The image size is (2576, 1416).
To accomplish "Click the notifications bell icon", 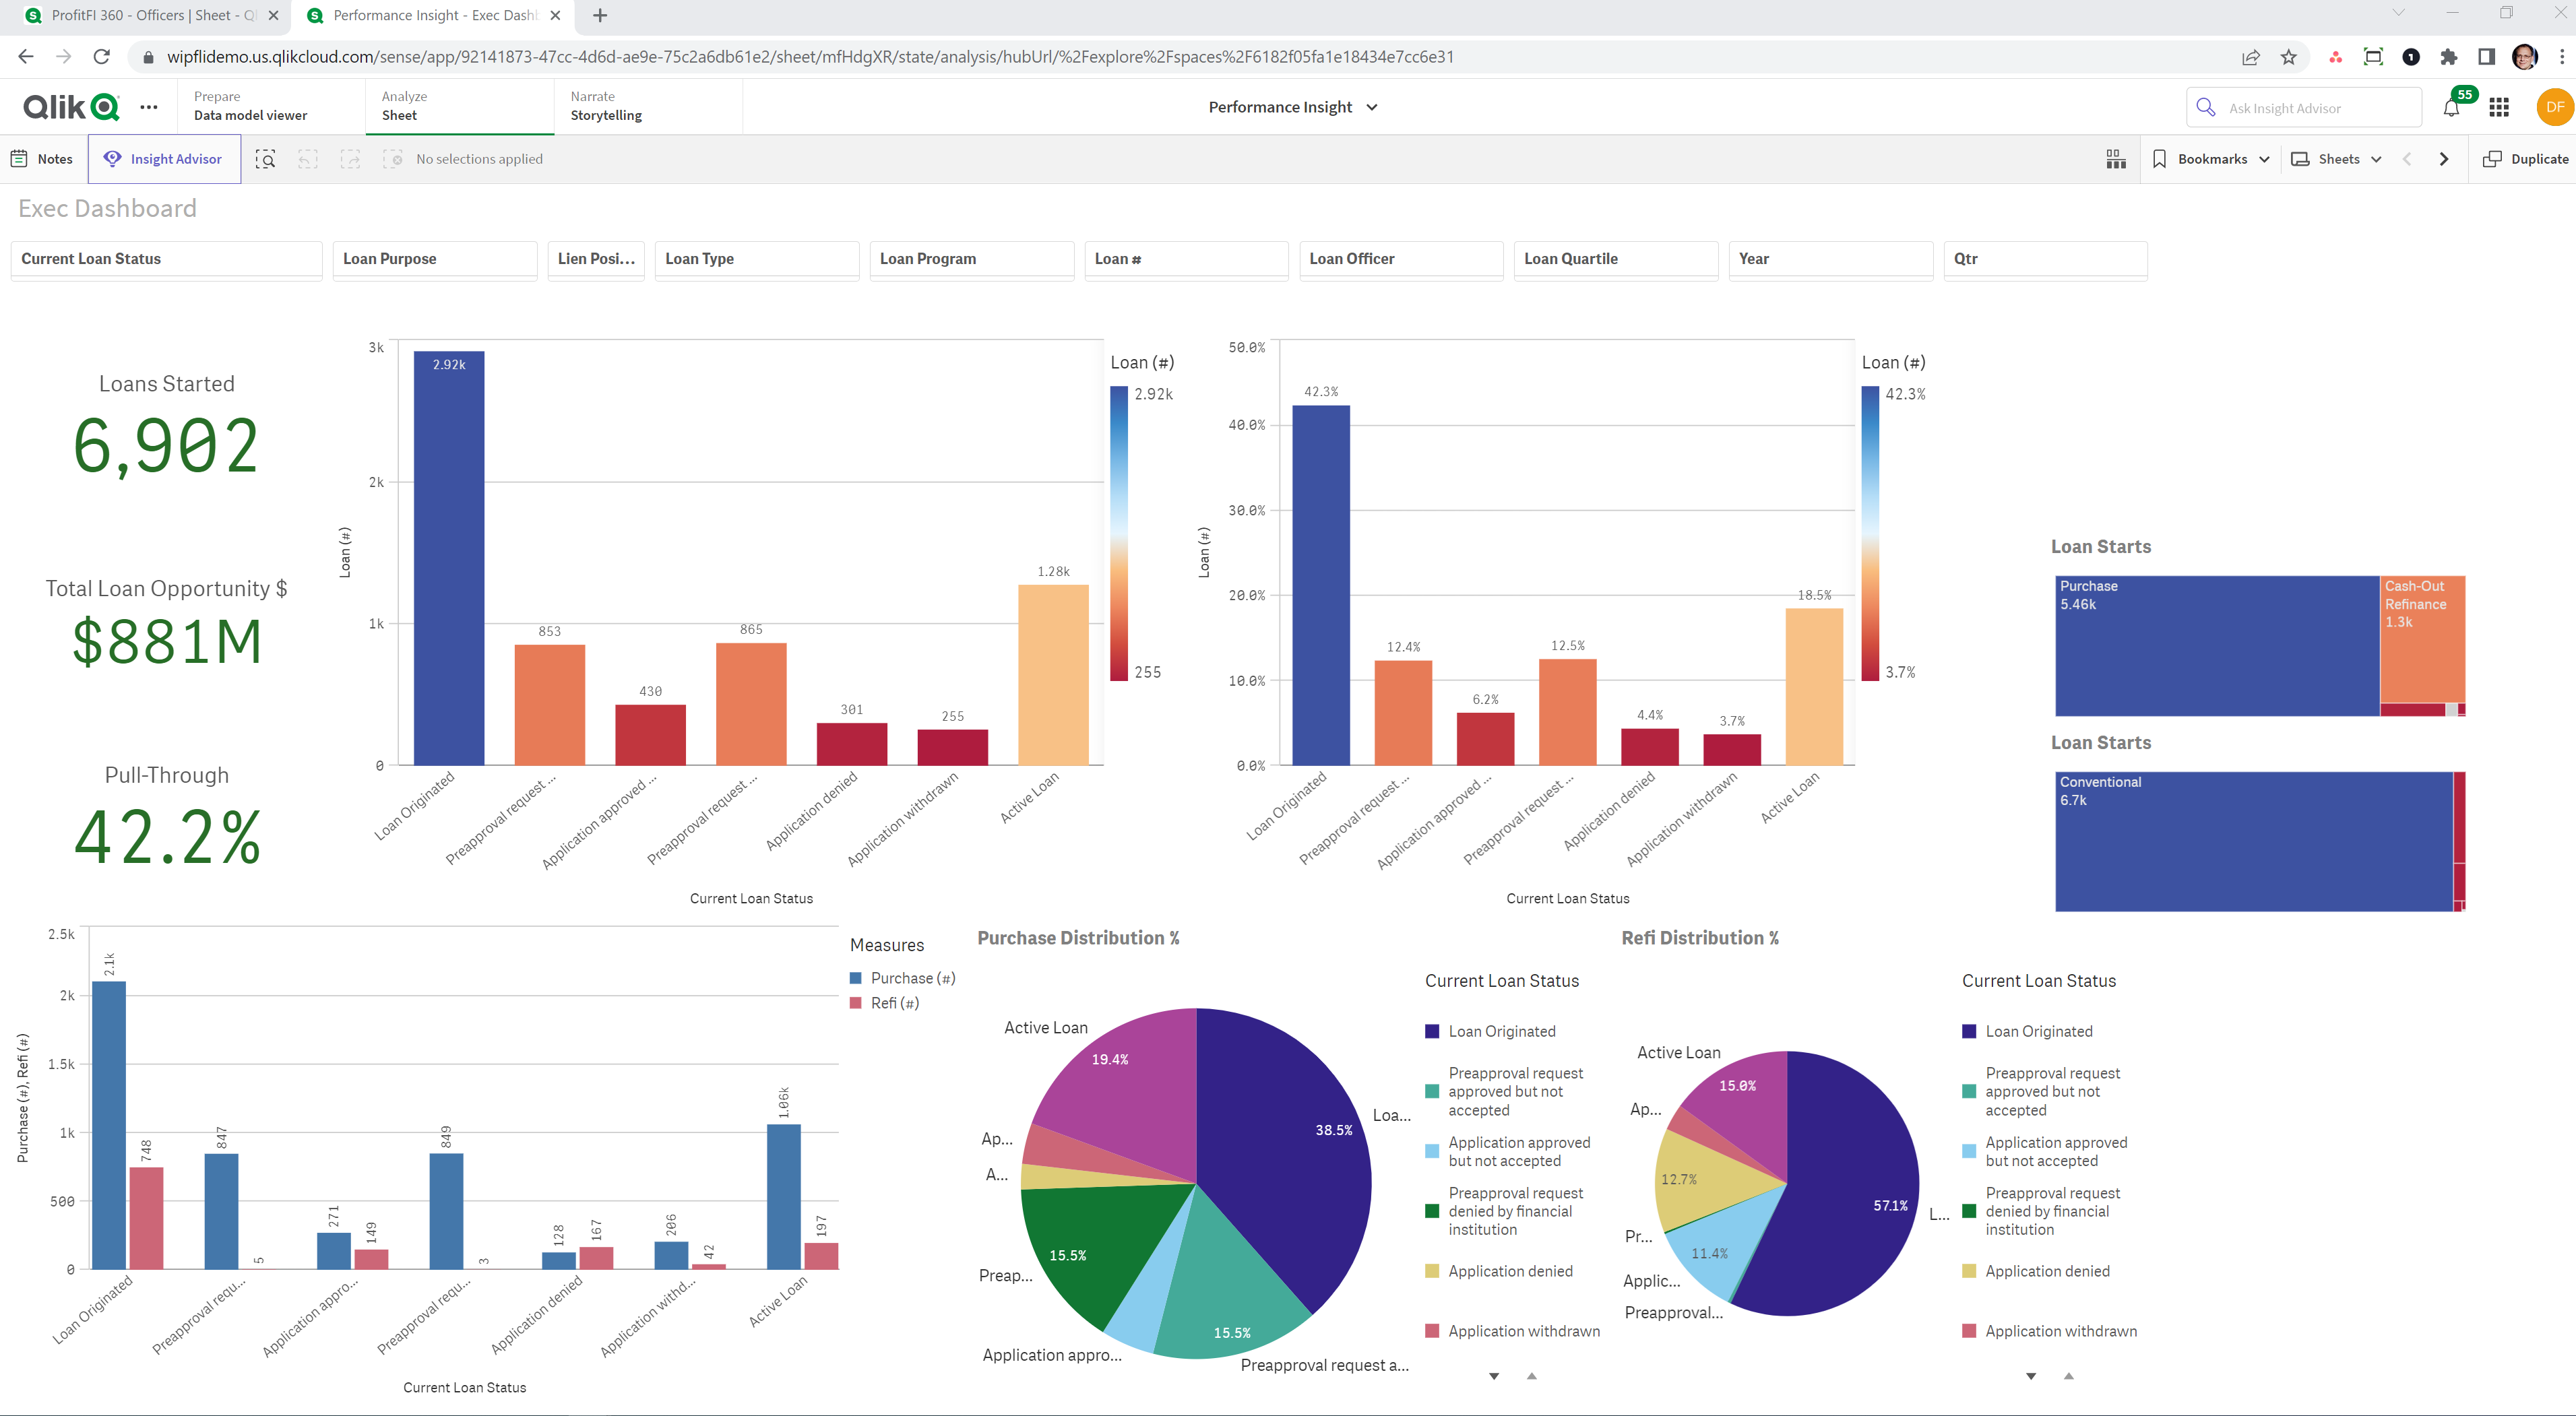I will 2450,108.
